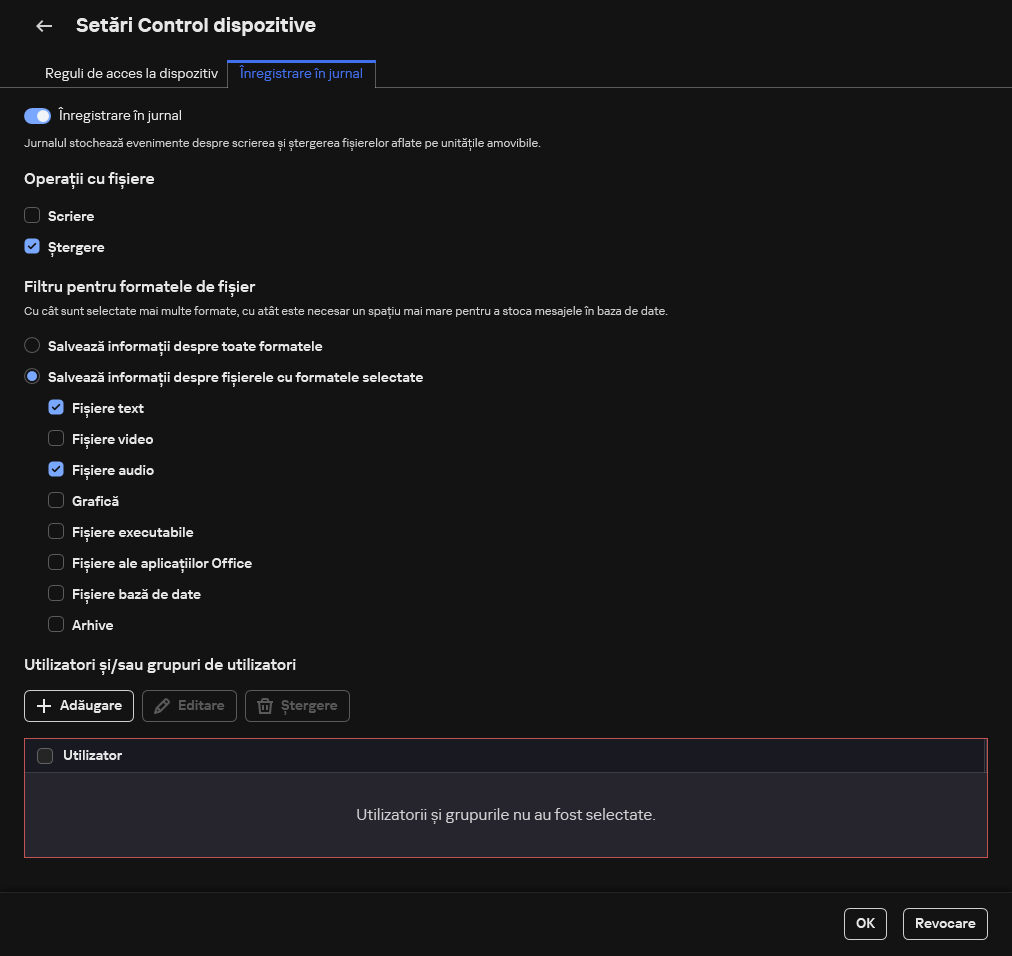Viewport: 1012px width, 956px height.
Task: Uncheck the Ștergere file operation checkbox
Action: point(32,247)
